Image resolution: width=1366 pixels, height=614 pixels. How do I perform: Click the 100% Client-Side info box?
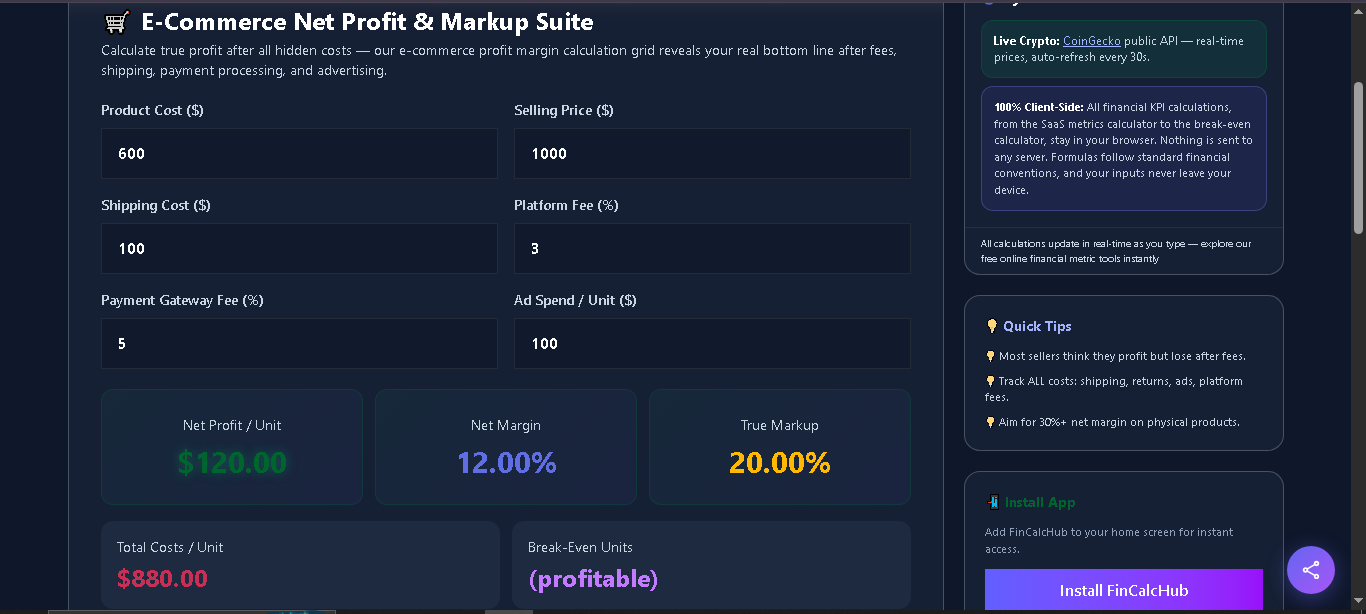click(1124, 148)
